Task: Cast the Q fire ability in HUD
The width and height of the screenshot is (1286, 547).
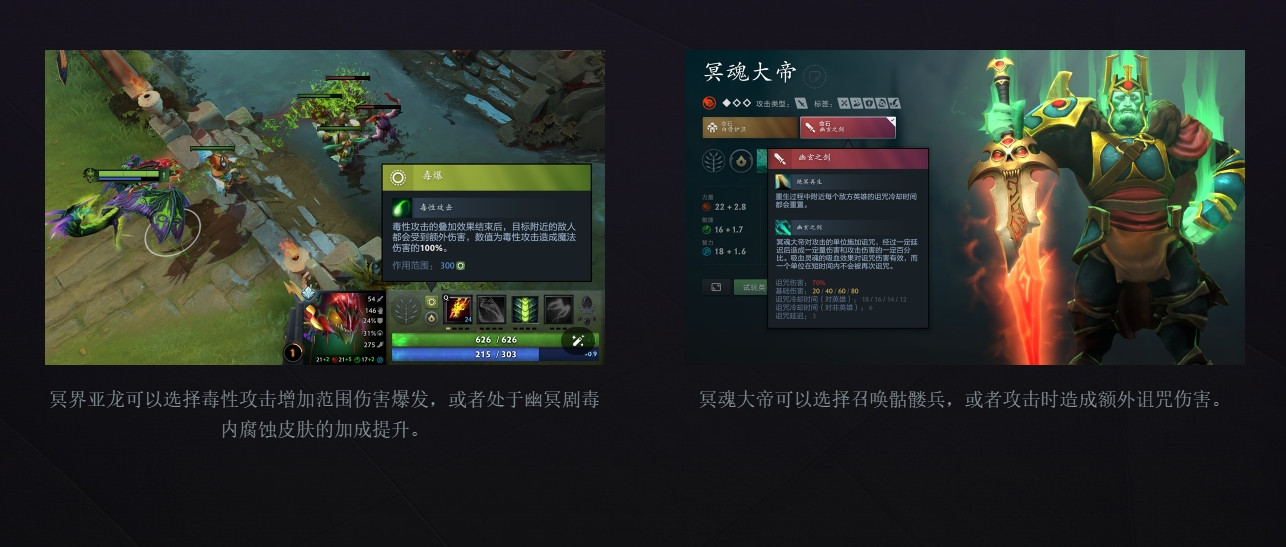Action: [459, 310]
